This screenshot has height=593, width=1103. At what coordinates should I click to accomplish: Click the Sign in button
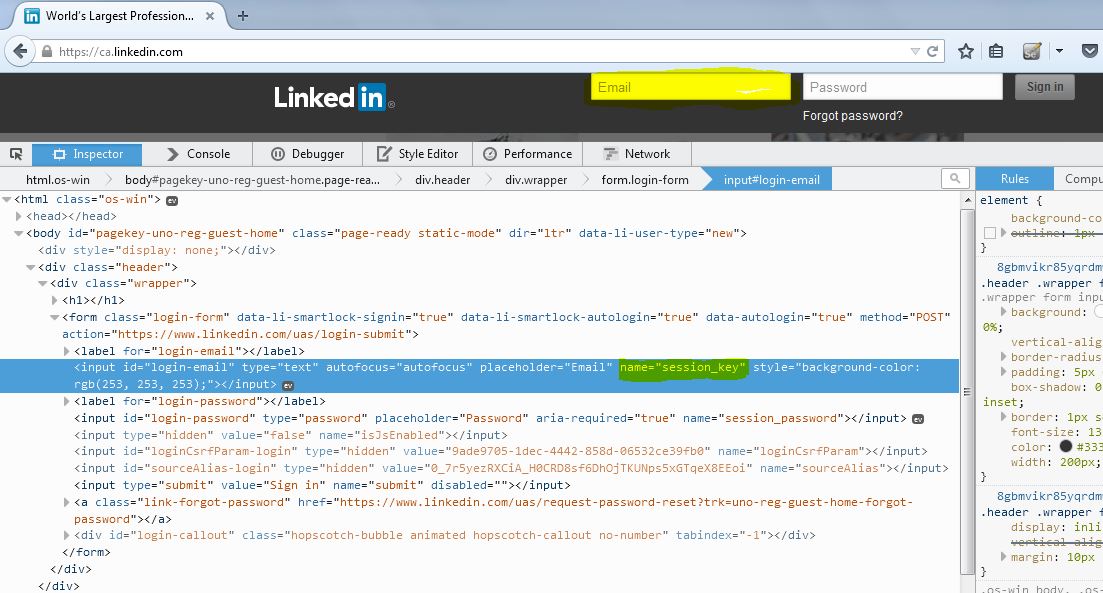pos(1044,87)
